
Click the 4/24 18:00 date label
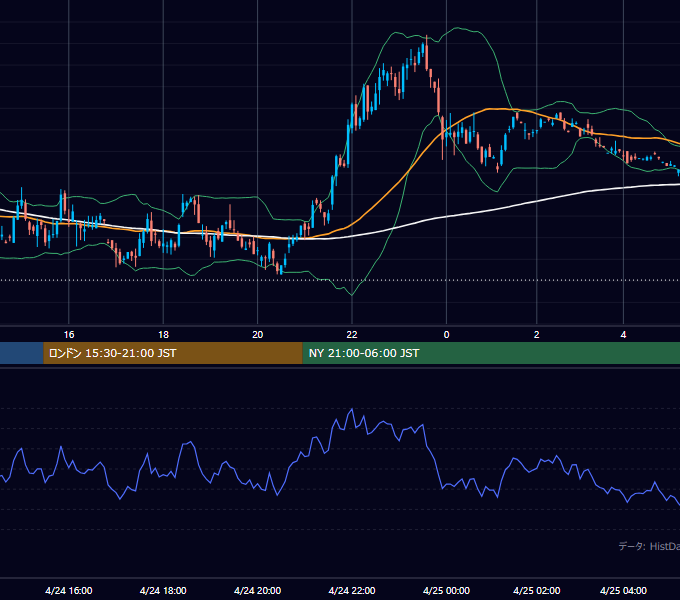pyautogui.click(x=163, y=590)
